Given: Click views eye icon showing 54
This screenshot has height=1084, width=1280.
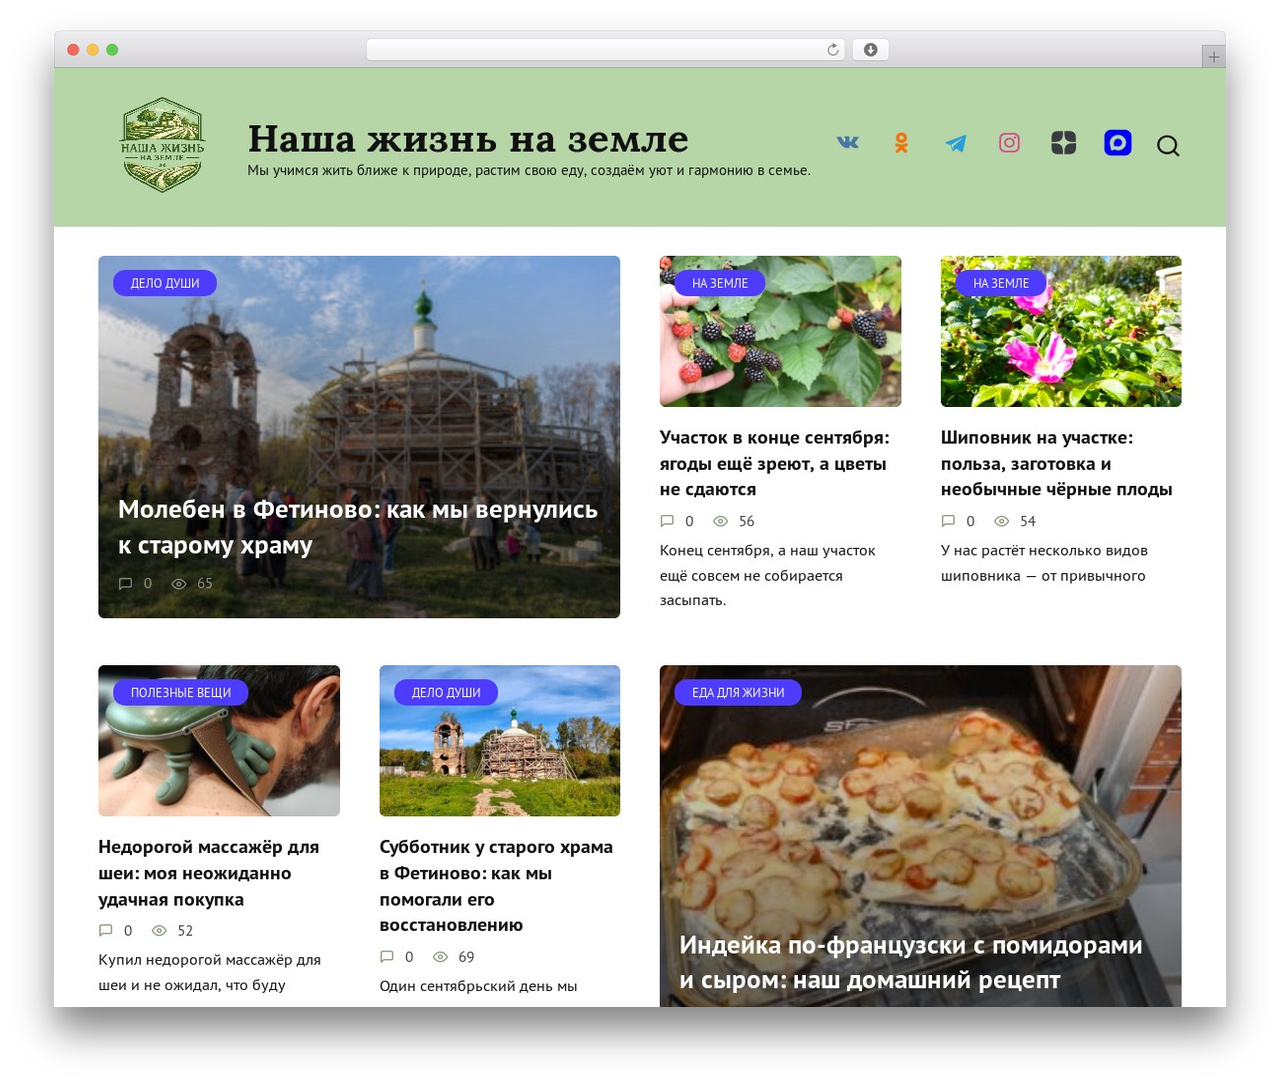Looking at the screenshot, I should pyautogui.click(x=1001, y=521).
